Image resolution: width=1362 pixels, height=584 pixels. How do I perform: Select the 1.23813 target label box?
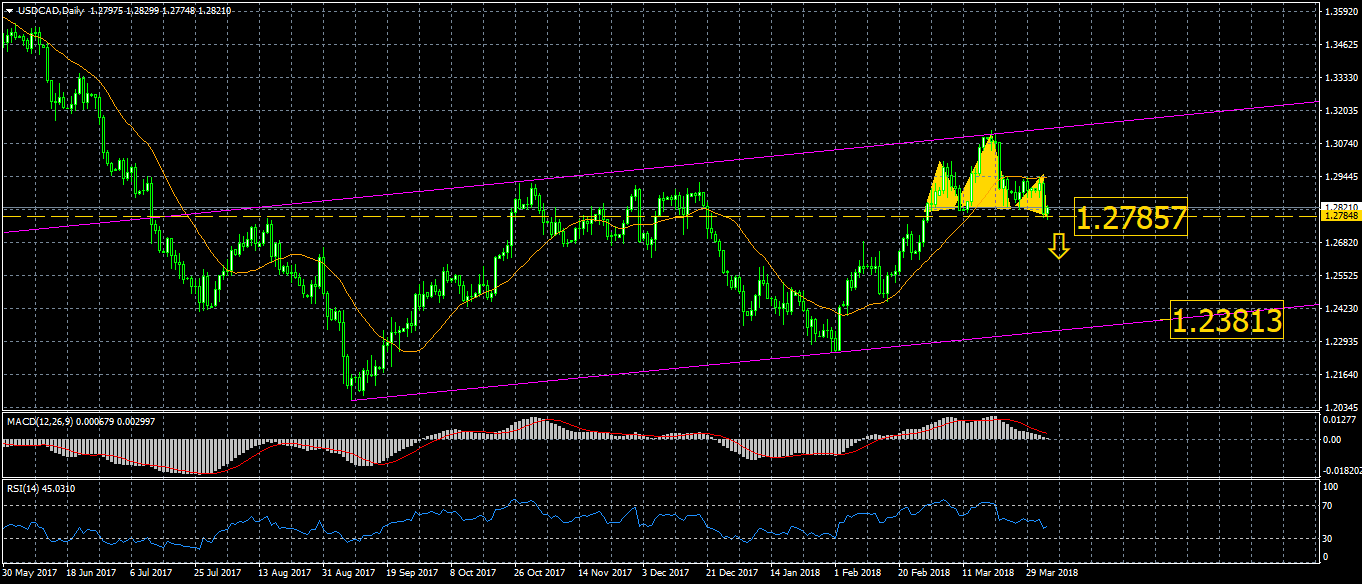click(x=1226, y=321)
